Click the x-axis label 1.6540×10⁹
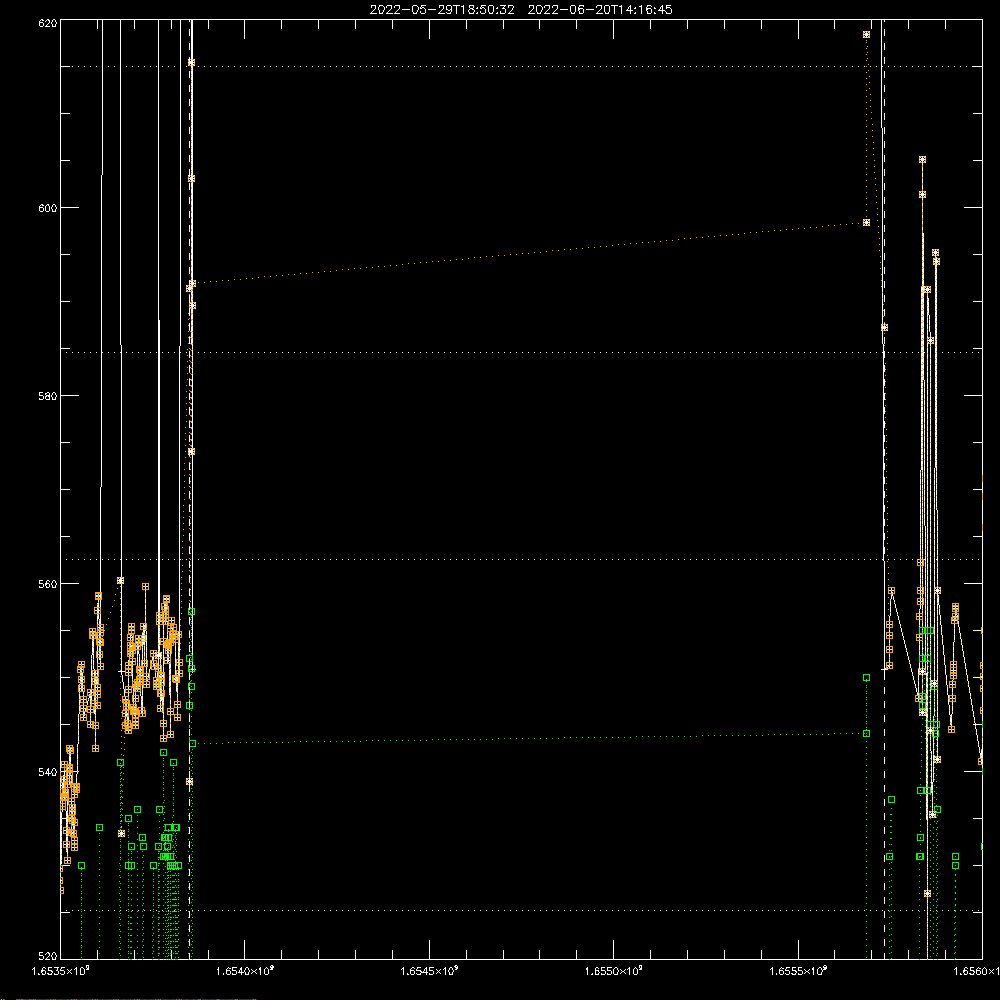 (245, 971)
